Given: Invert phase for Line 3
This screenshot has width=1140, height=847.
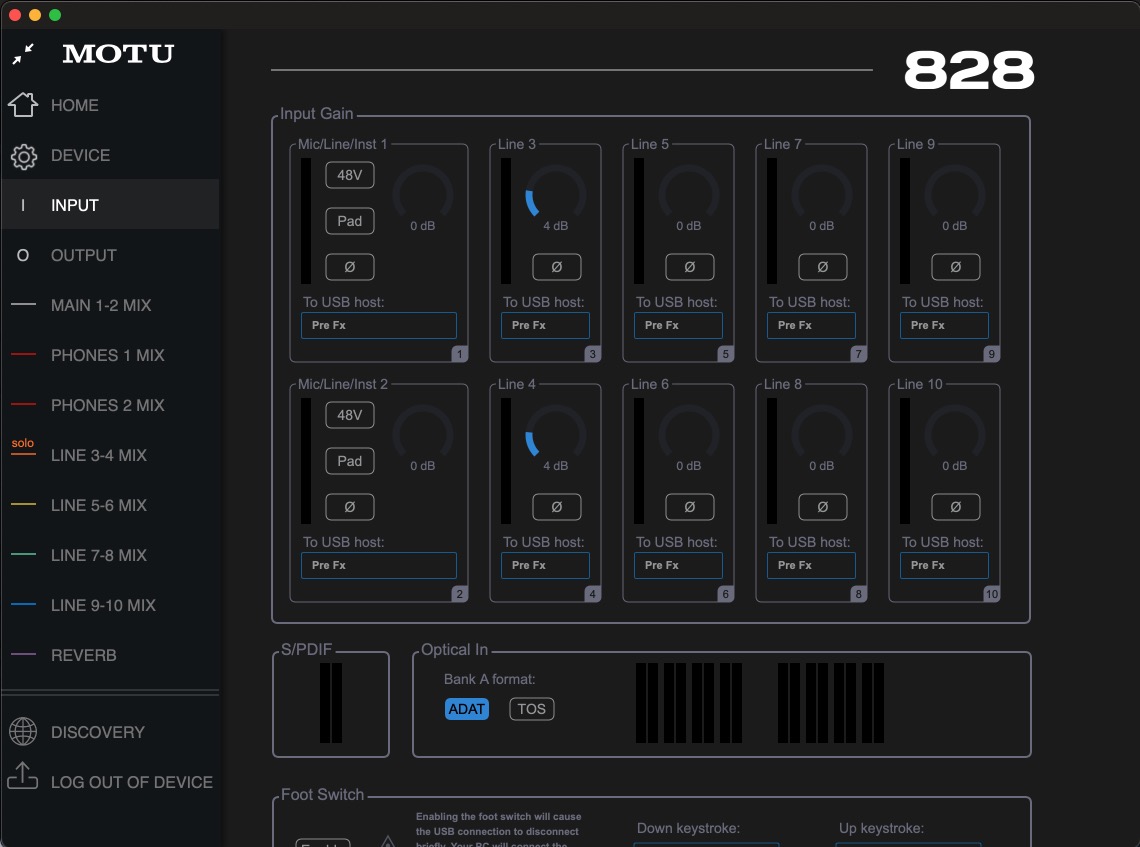Looking at the screenshot, I should click(x=557, y=267).
